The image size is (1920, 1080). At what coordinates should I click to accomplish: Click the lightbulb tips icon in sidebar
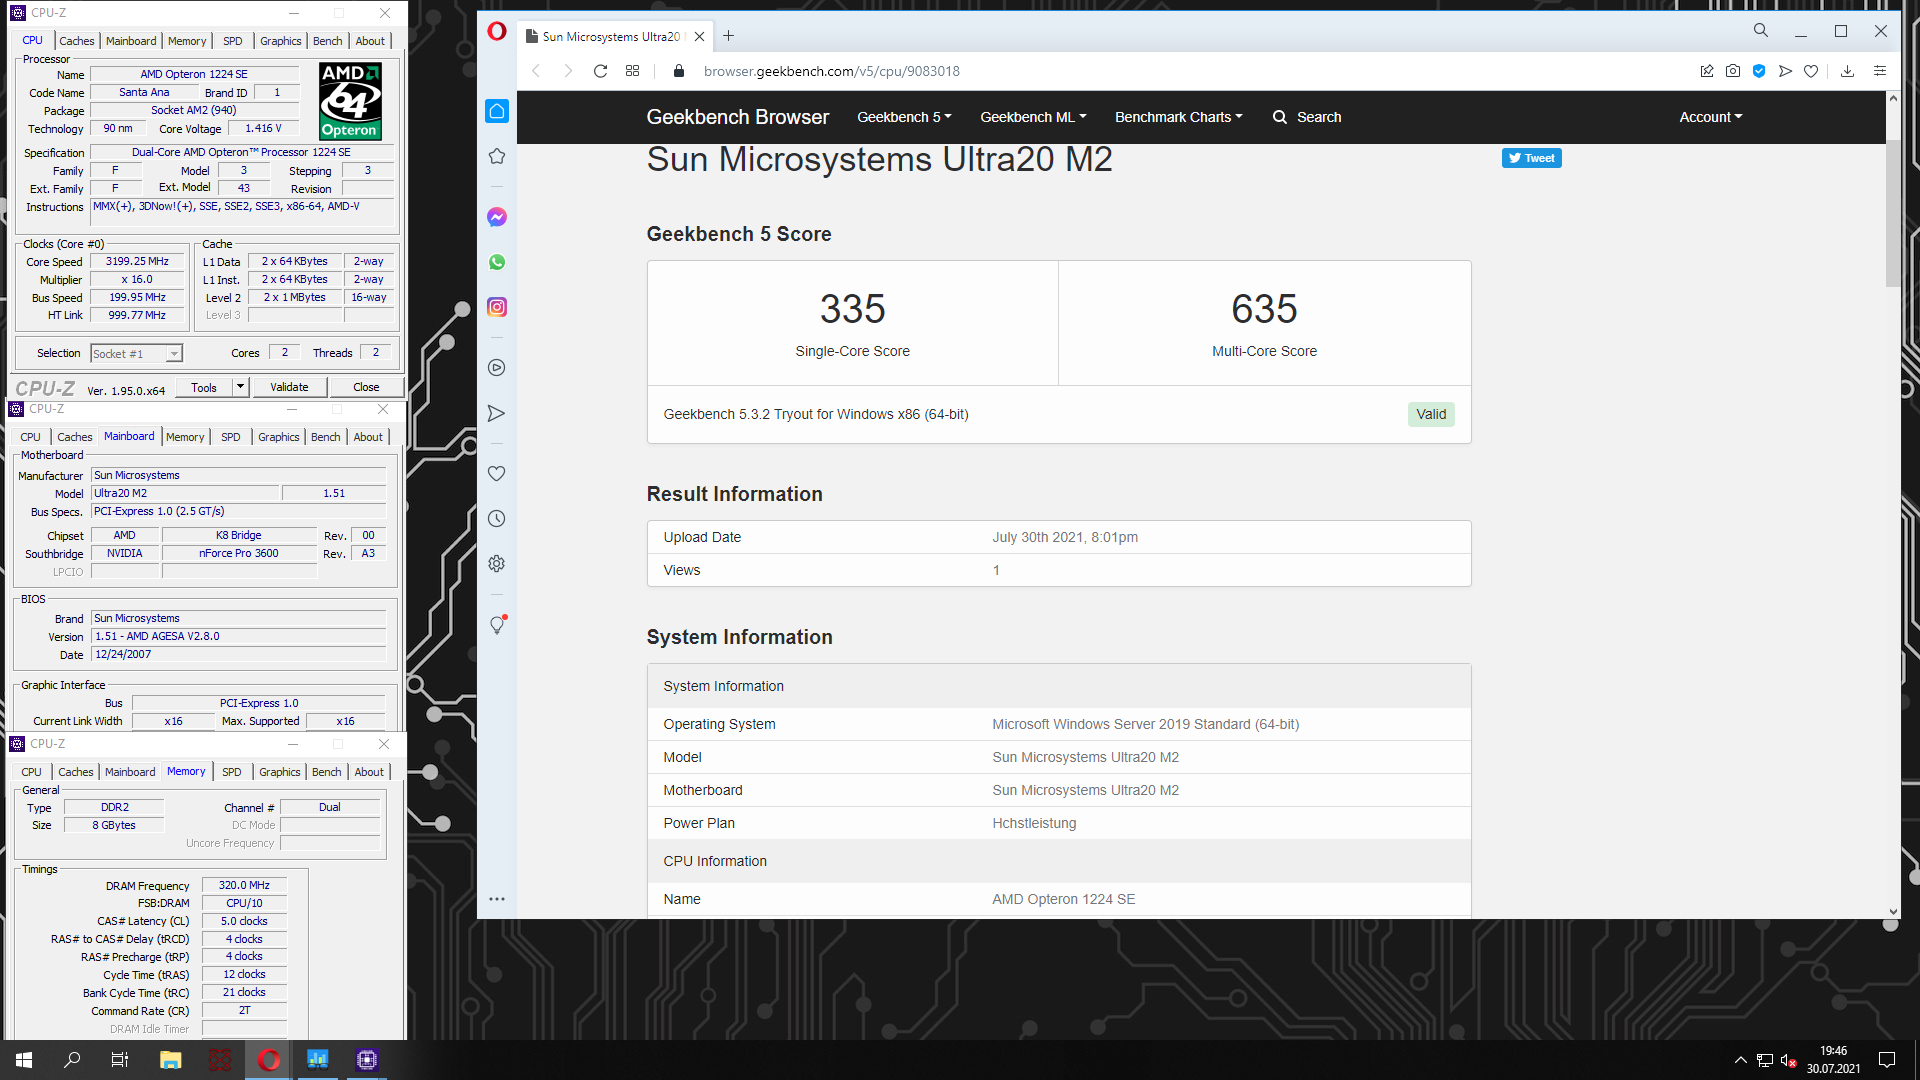497,625
